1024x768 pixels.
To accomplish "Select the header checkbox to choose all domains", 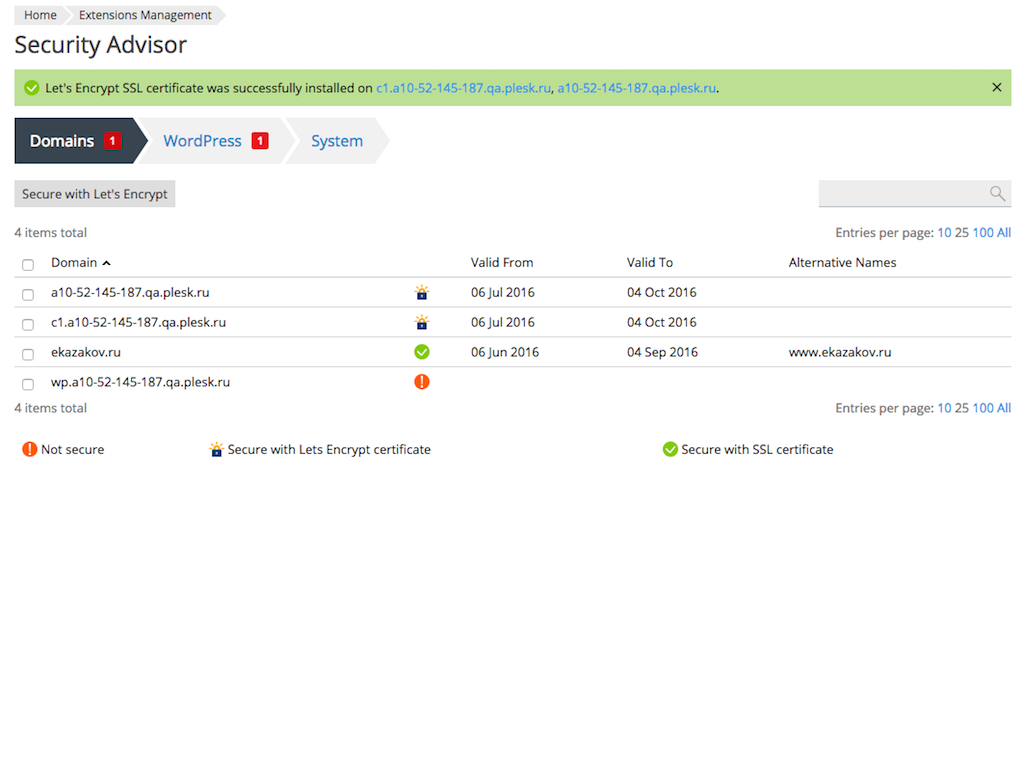I will [x=28, y=262].
